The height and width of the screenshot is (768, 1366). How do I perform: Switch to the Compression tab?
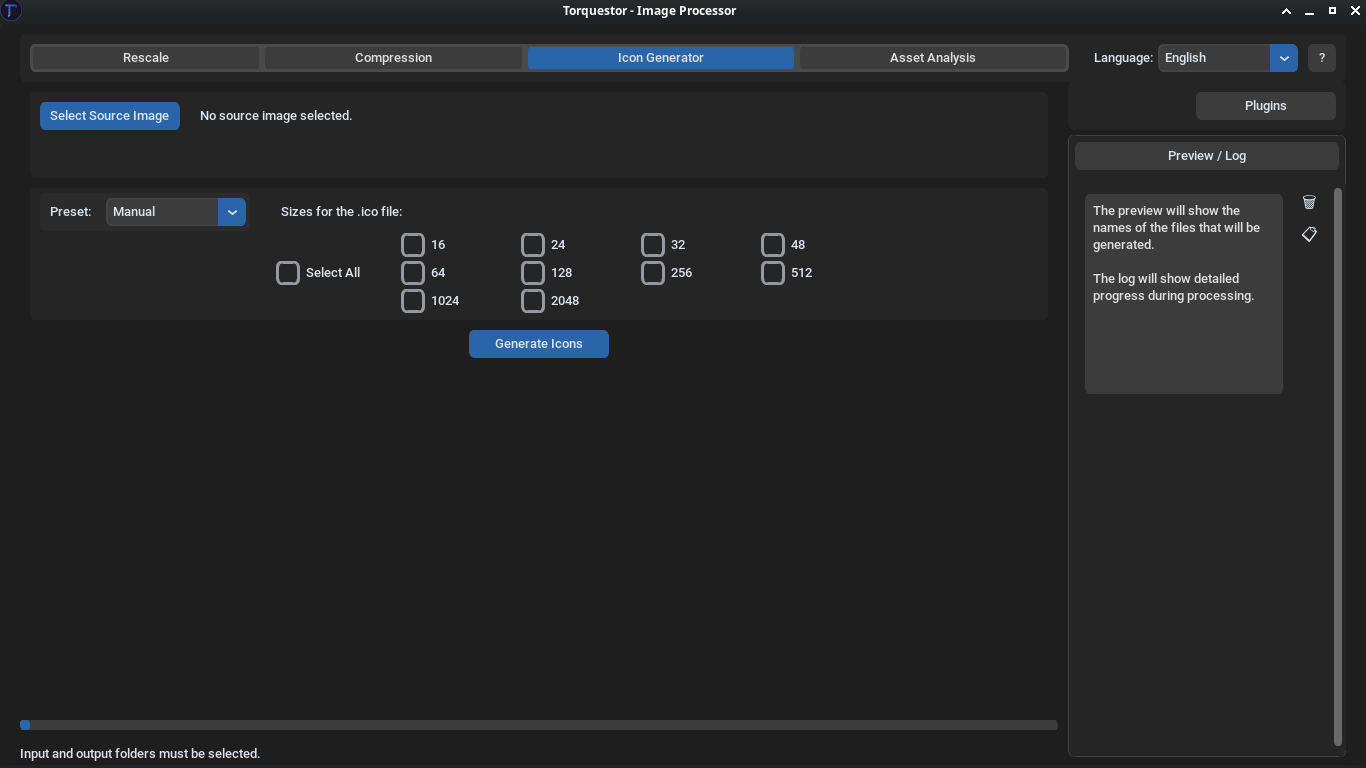(x=392, y=57)
